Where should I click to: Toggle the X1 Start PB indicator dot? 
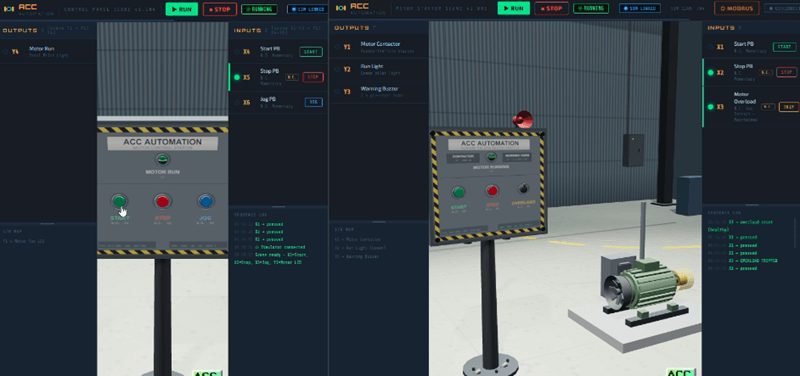(710, 47)
